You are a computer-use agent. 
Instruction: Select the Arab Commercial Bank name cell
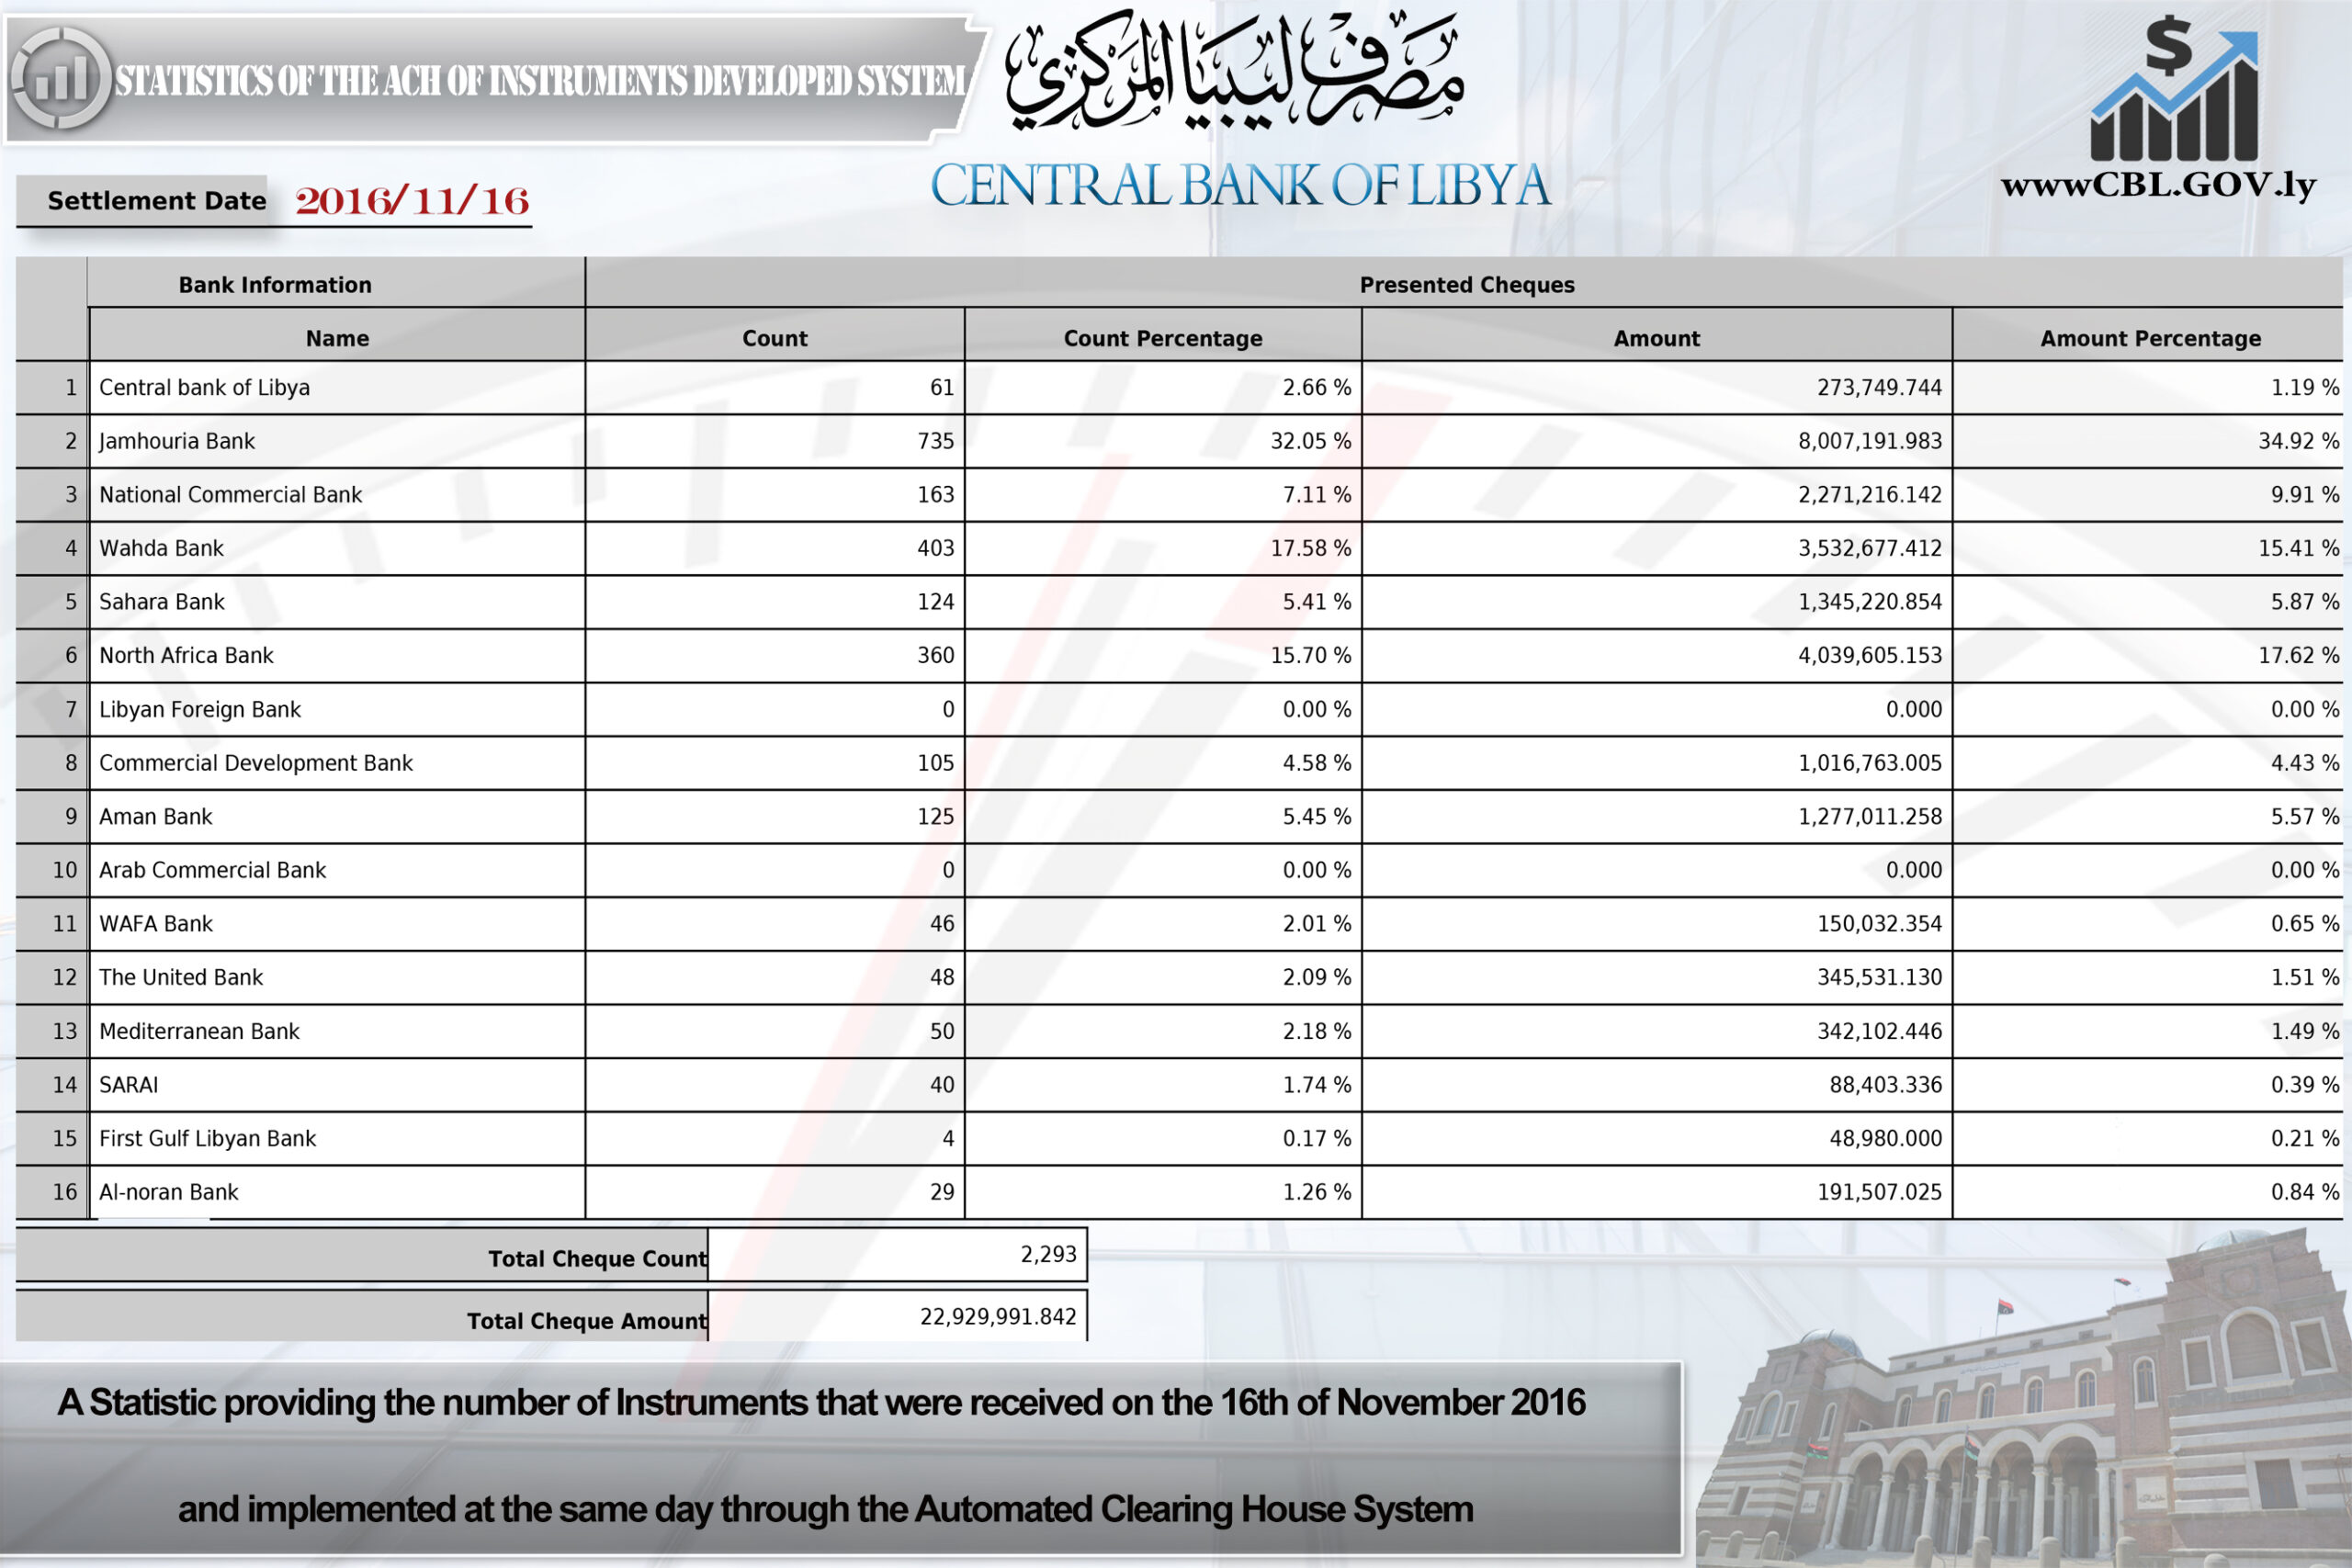337,870
